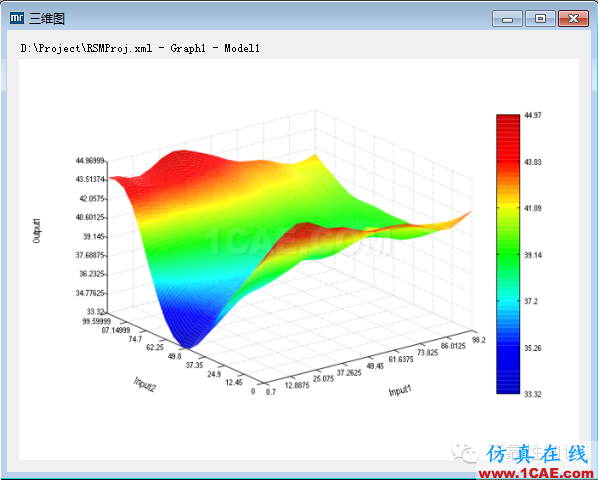Click the 99.59999 tick on Input2 axis
This screenshot has width=598, height=481.
click(96, 321)
